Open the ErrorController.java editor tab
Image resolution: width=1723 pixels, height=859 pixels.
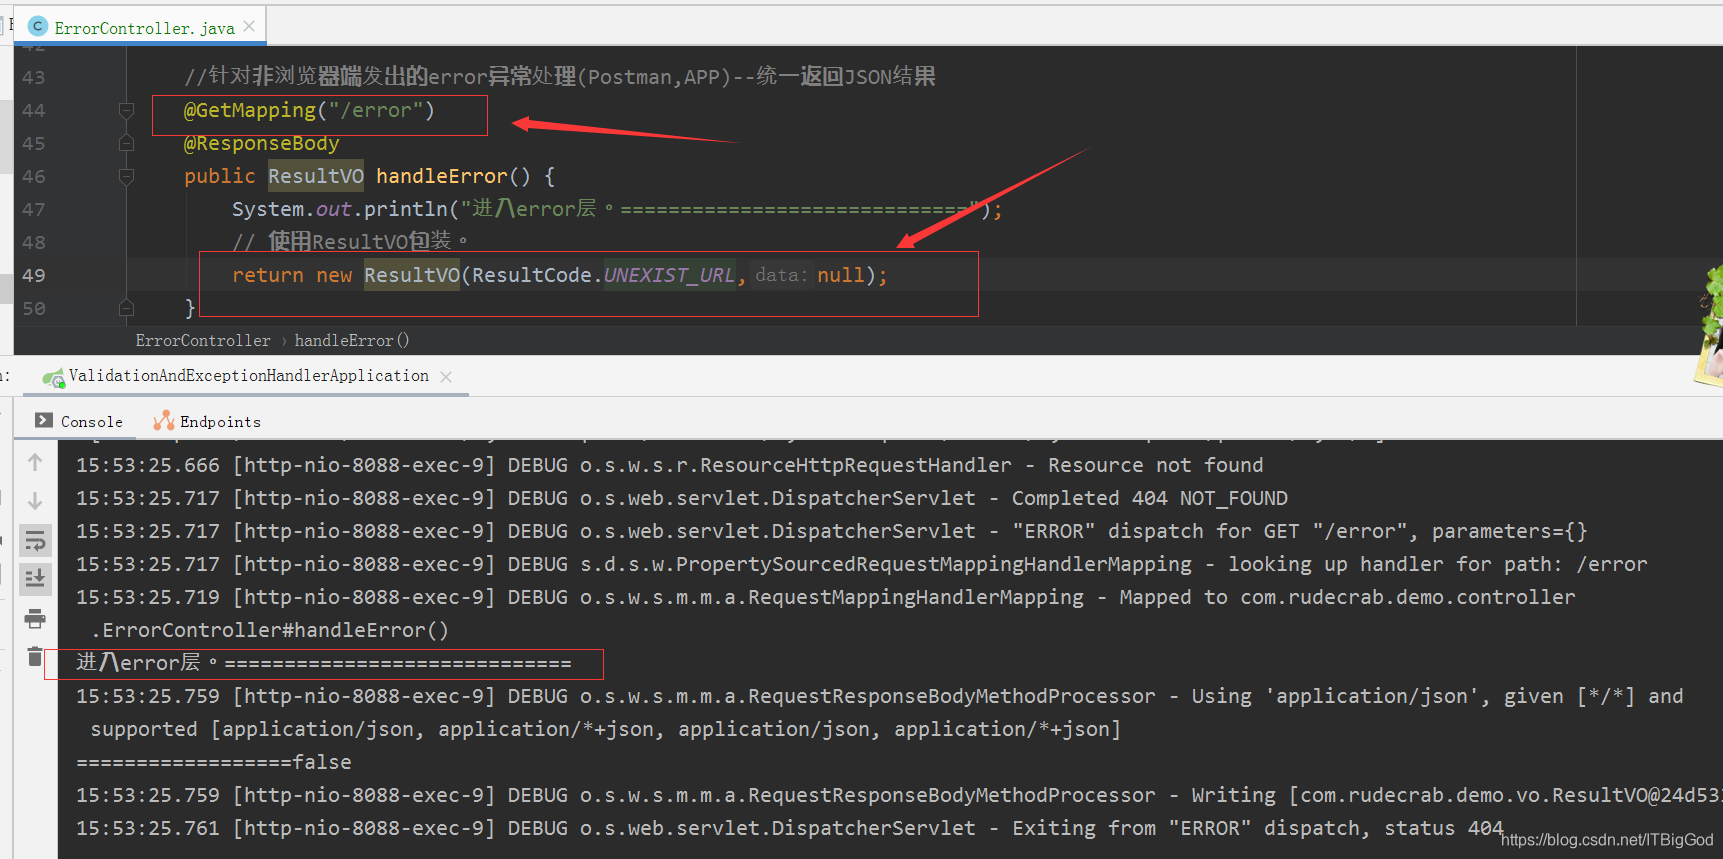pyautogui.click(x=144, y=28)
